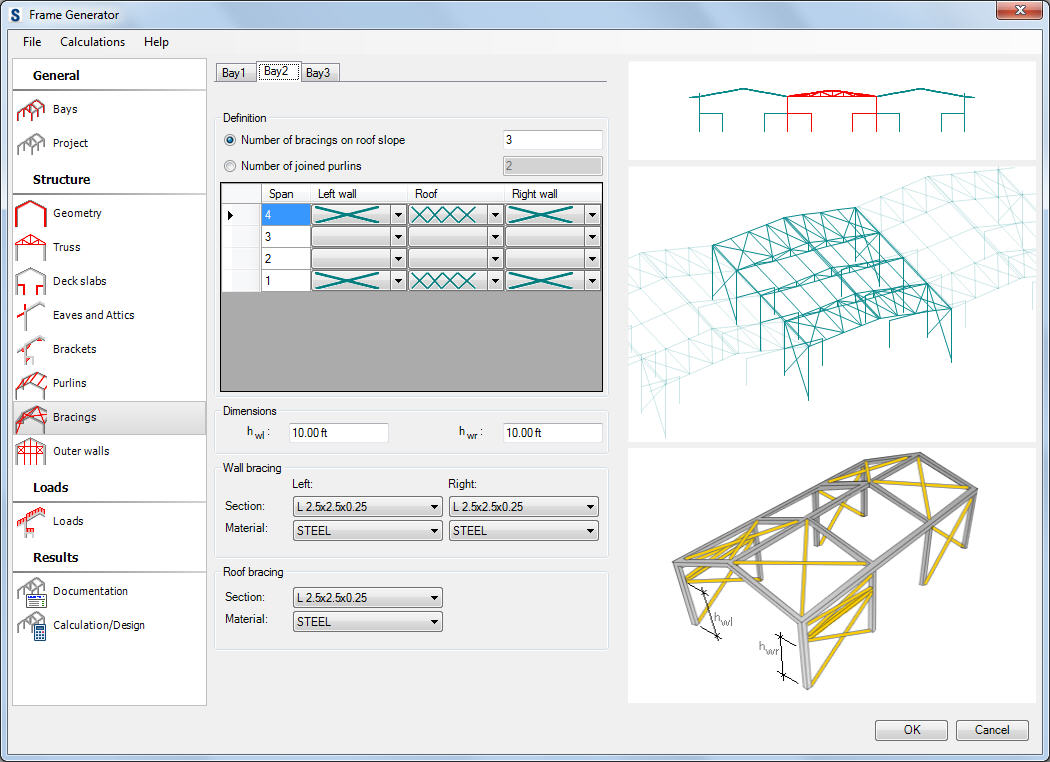Select row indicator arrow for span 4
This screenshot has height=762, width=1050.
[x=230, y=215]
